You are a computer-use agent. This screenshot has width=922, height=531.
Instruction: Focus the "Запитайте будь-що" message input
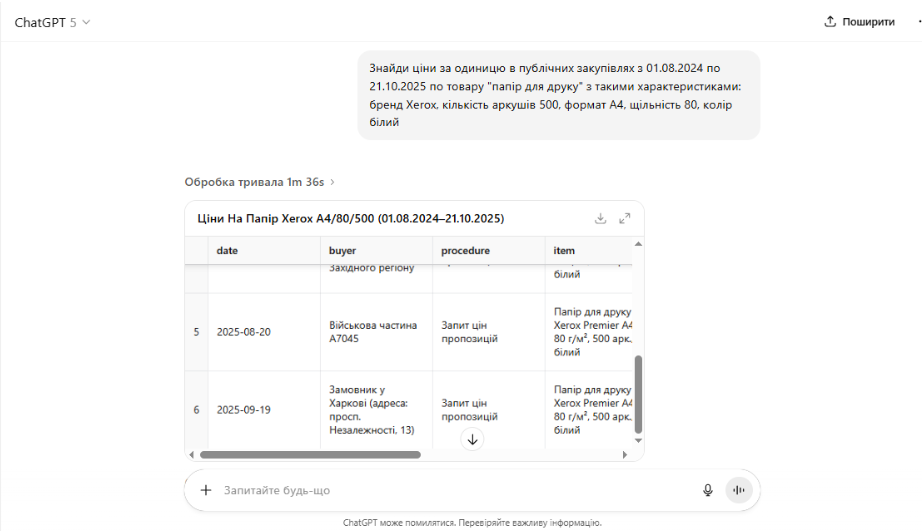[450, 490]
